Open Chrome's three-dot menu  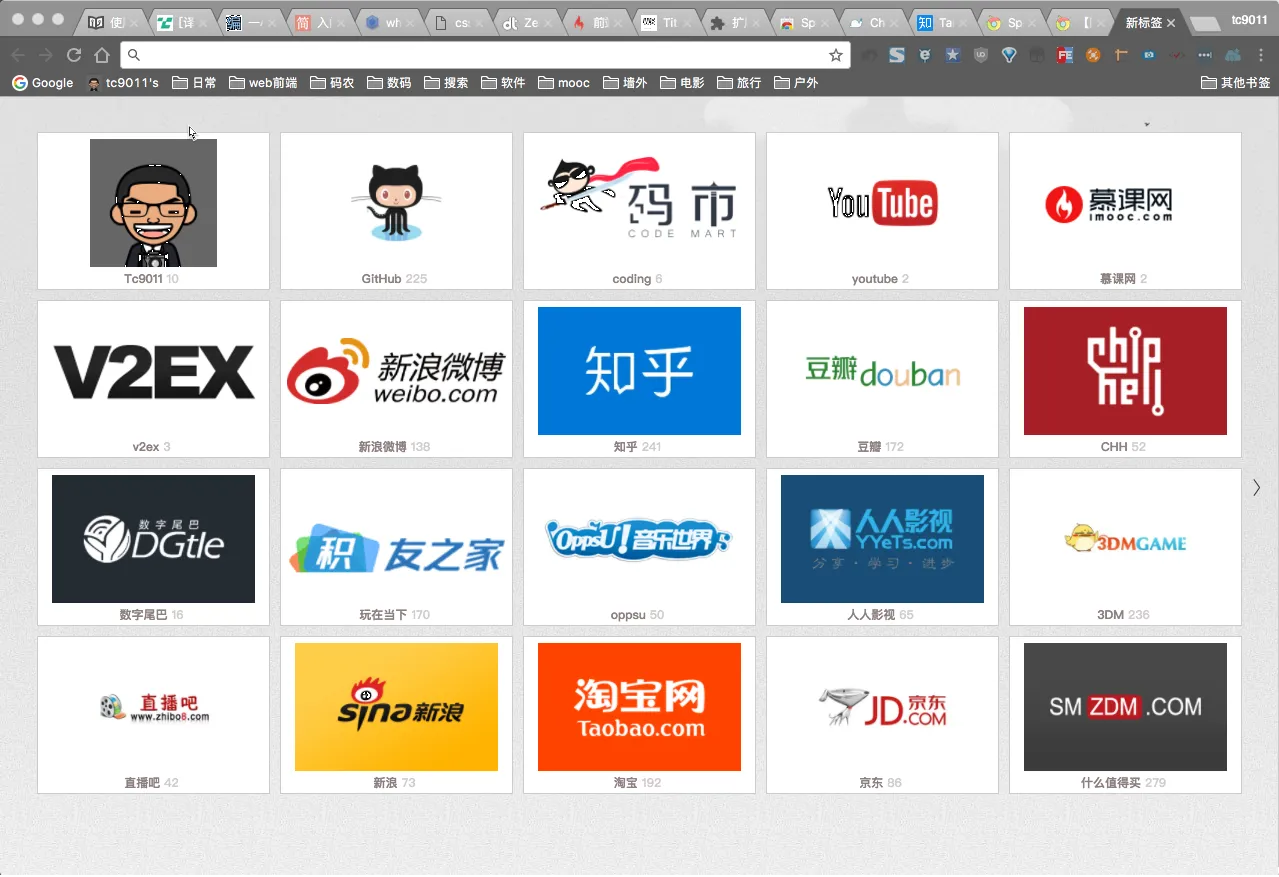pyautogui.click(x=1260, y=55)
